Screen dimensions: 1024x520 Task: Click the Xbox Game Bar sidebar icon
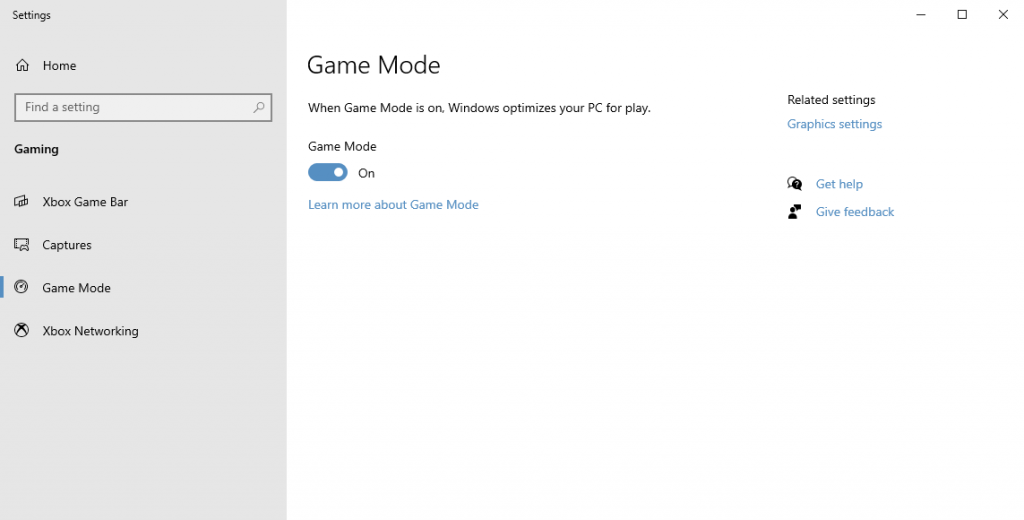(21, 202)
